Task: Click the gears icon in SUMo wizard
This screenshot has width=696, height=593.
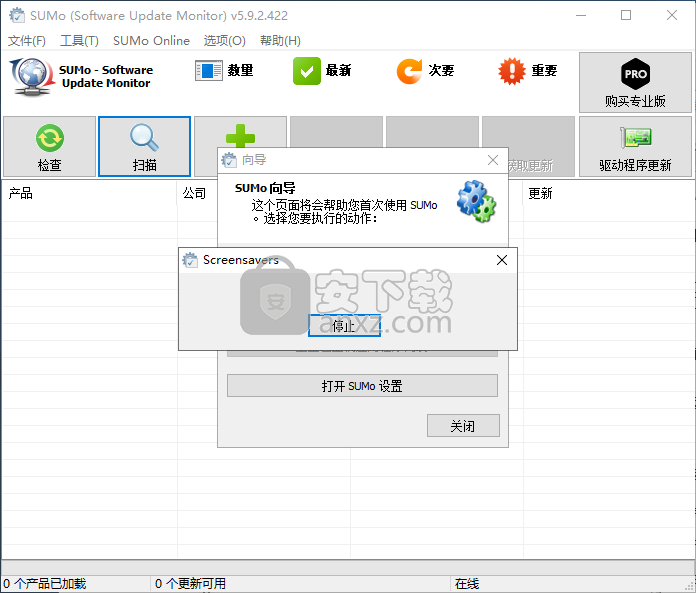Action: coord(476,201)
